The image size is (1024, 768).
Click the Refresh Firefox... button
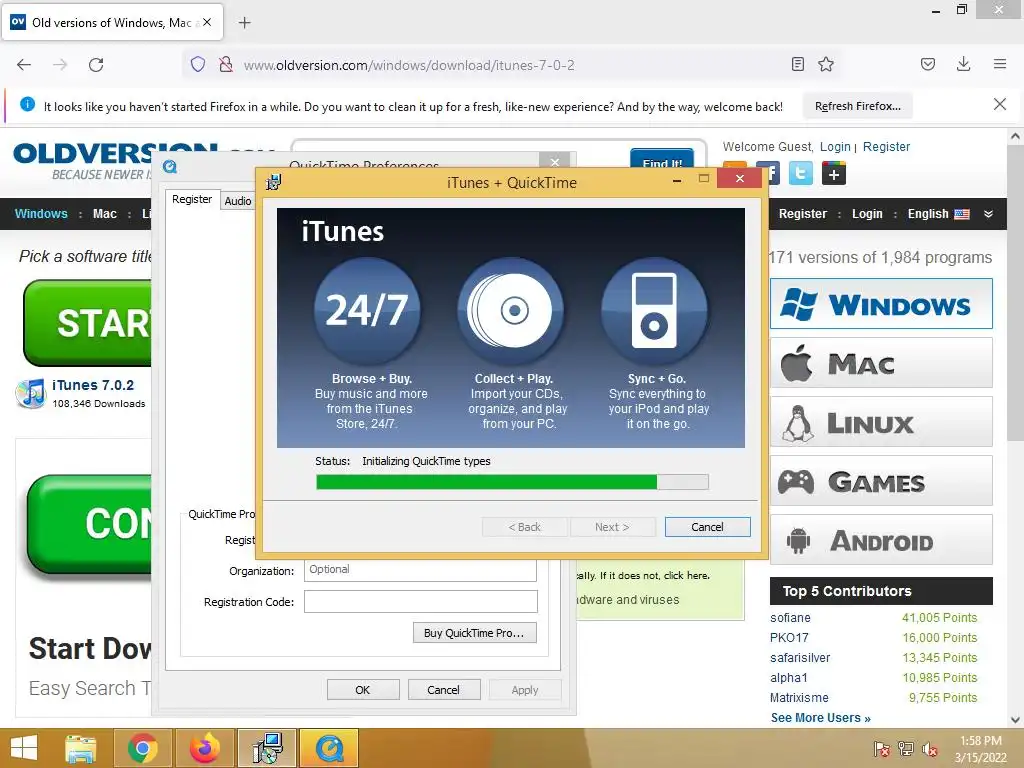(857, 106)
